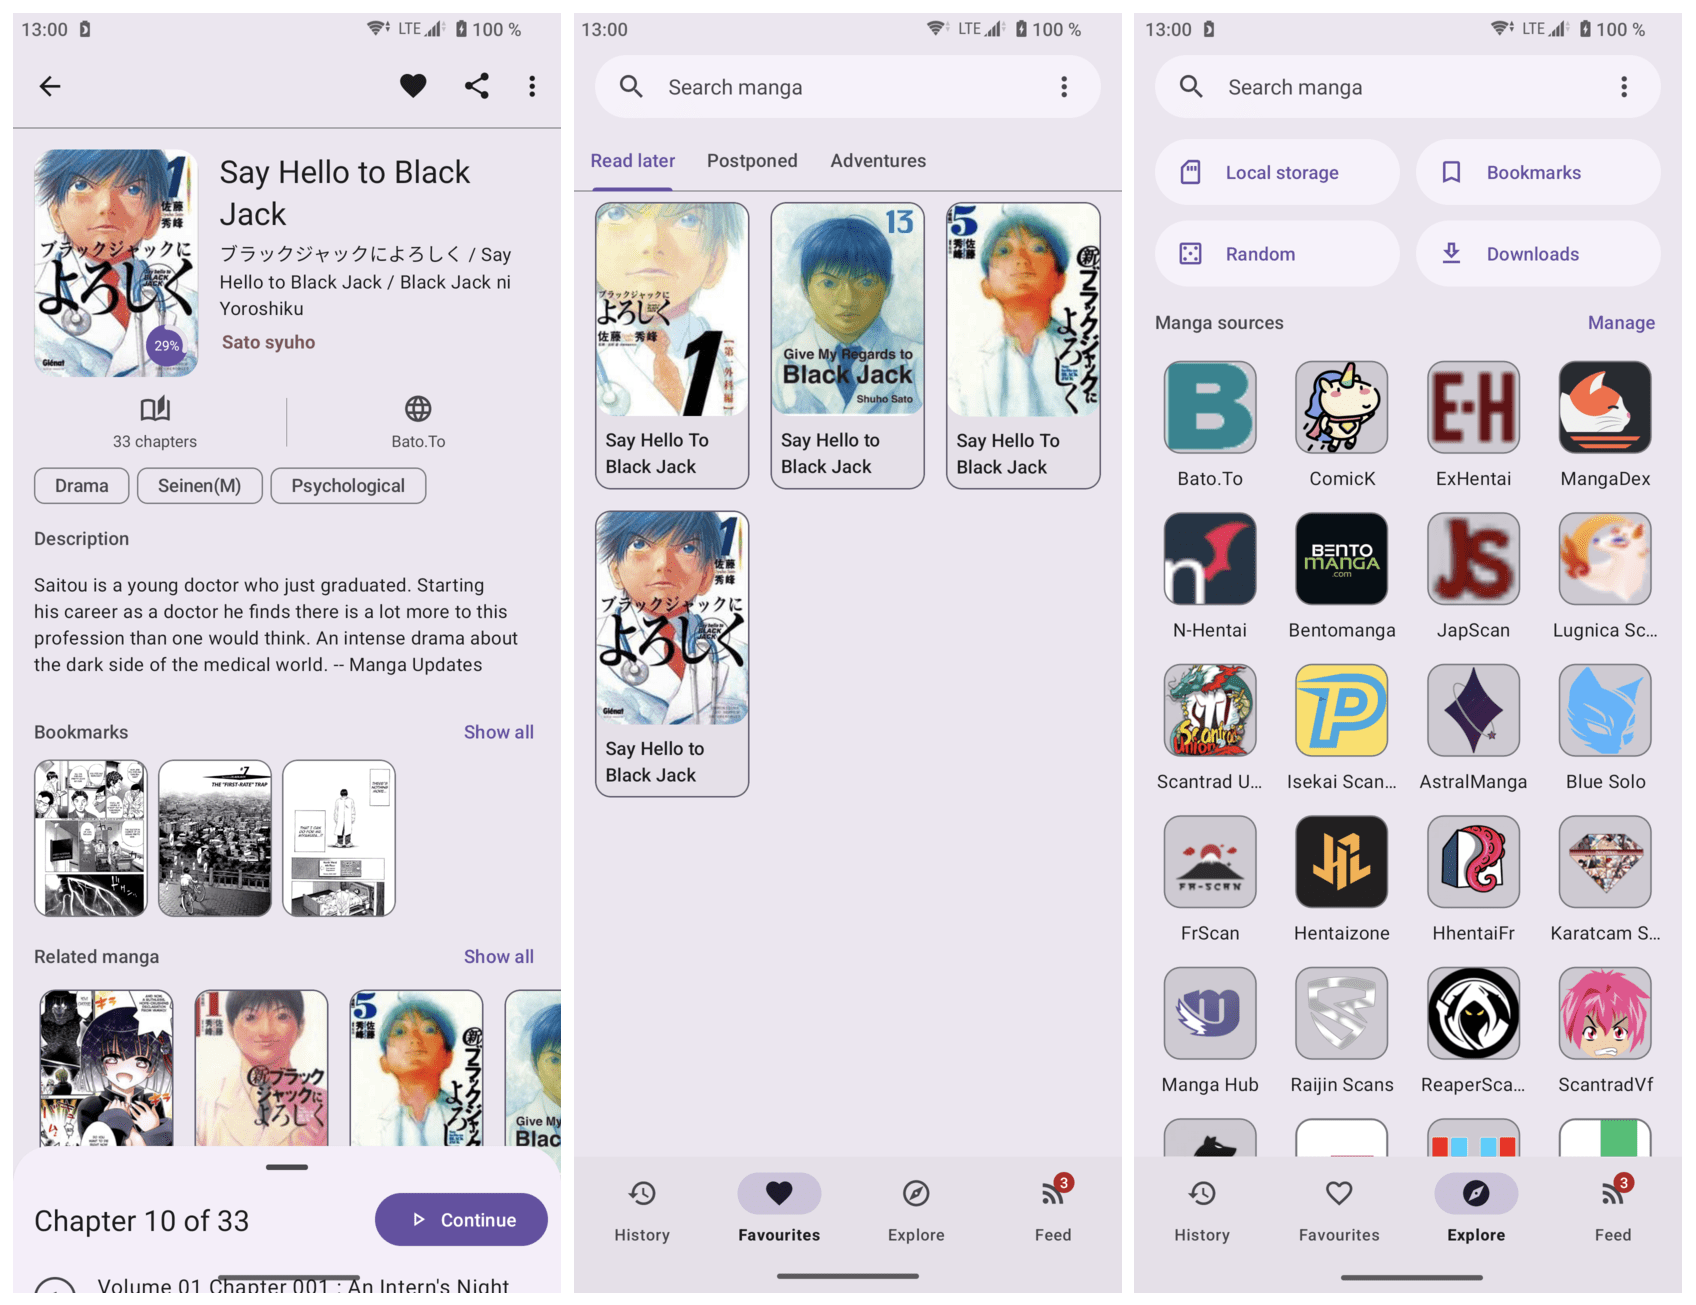Pick a Random manga
The image size is (1696, 1305).
coord(1277,254)
